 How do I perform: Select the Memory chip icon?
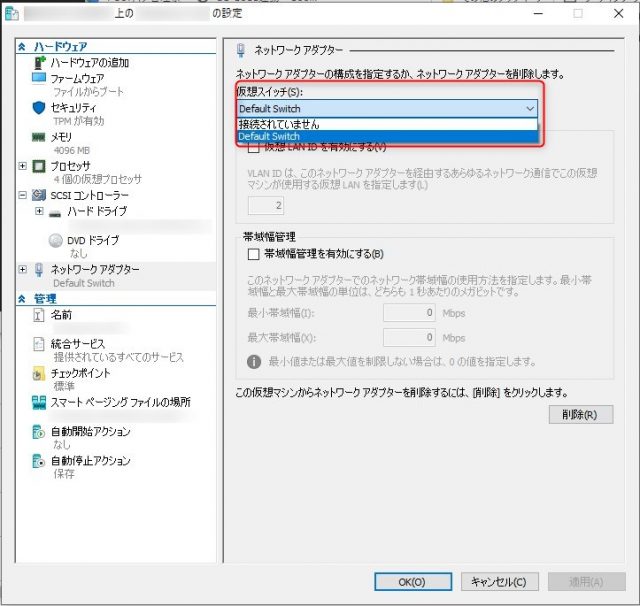[38, 137]
